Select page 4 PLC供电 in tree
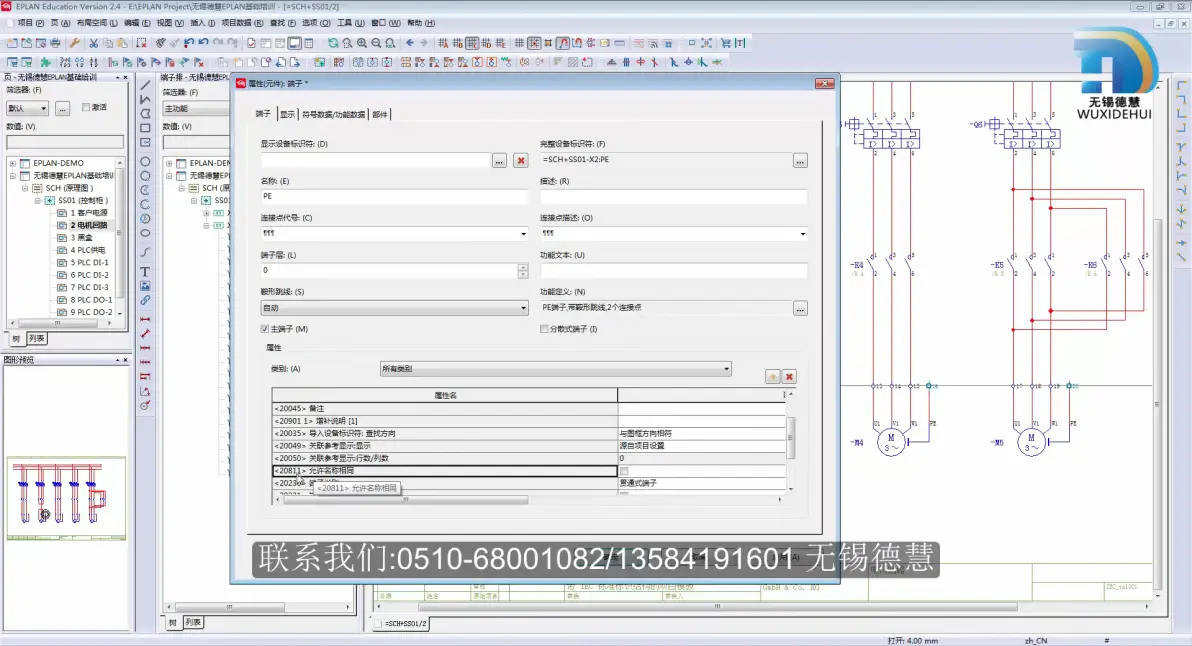1192x646 pixels. click(x=88, y=250)
